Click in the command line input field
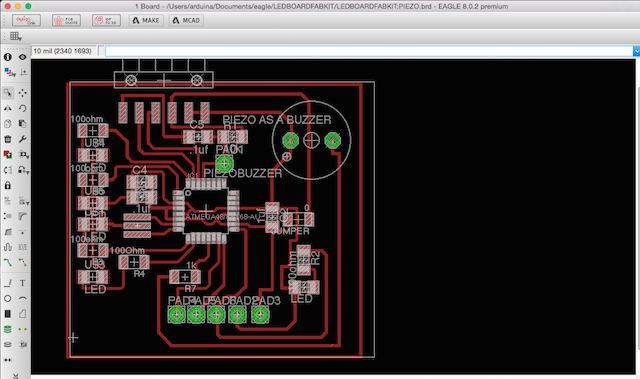 (x=369, y=51)
